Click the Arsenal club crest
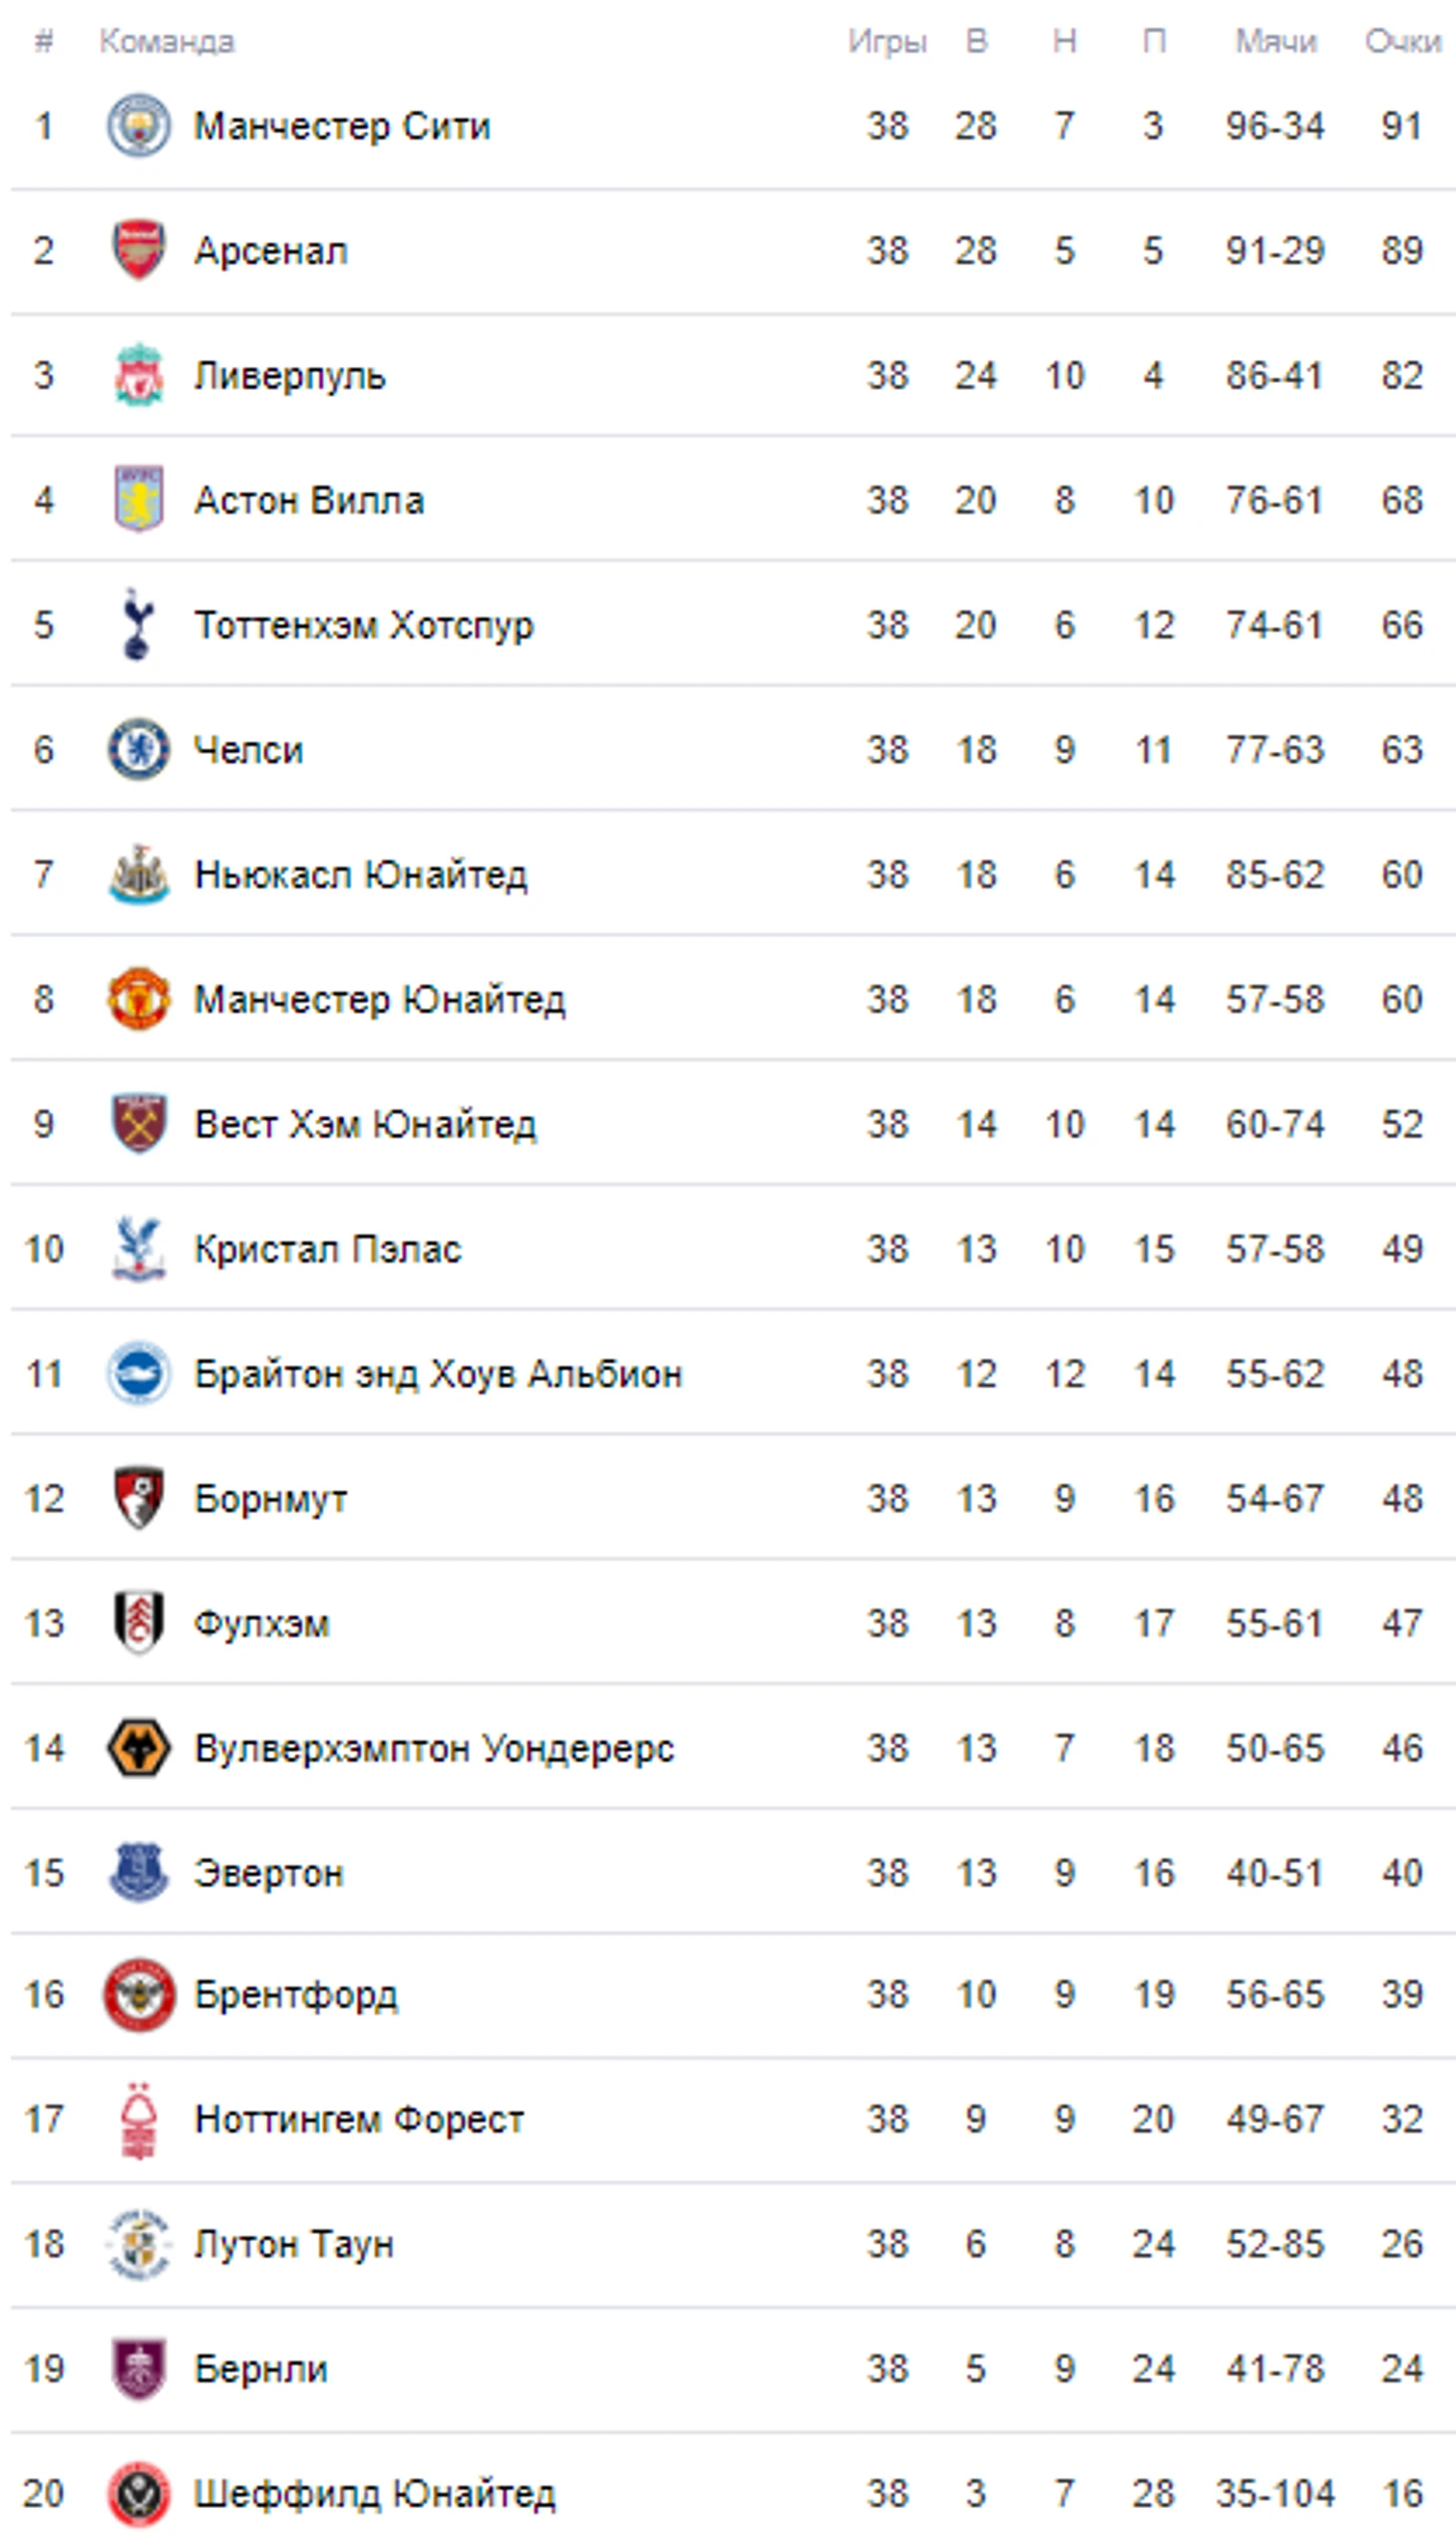This screenshot has height=2548, width=1456. pos(138,250)
